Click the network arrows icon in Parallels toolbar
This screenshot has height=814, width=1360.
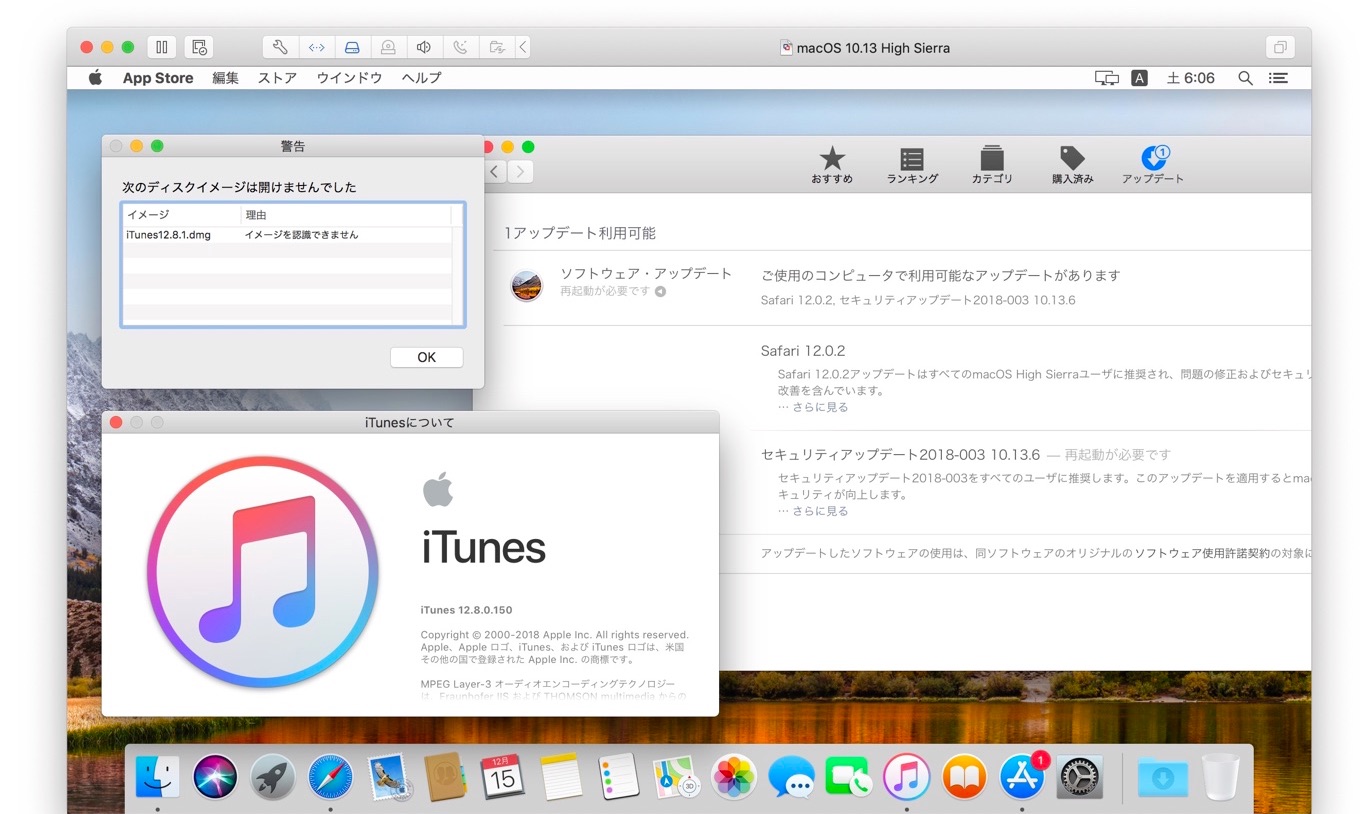316,47
